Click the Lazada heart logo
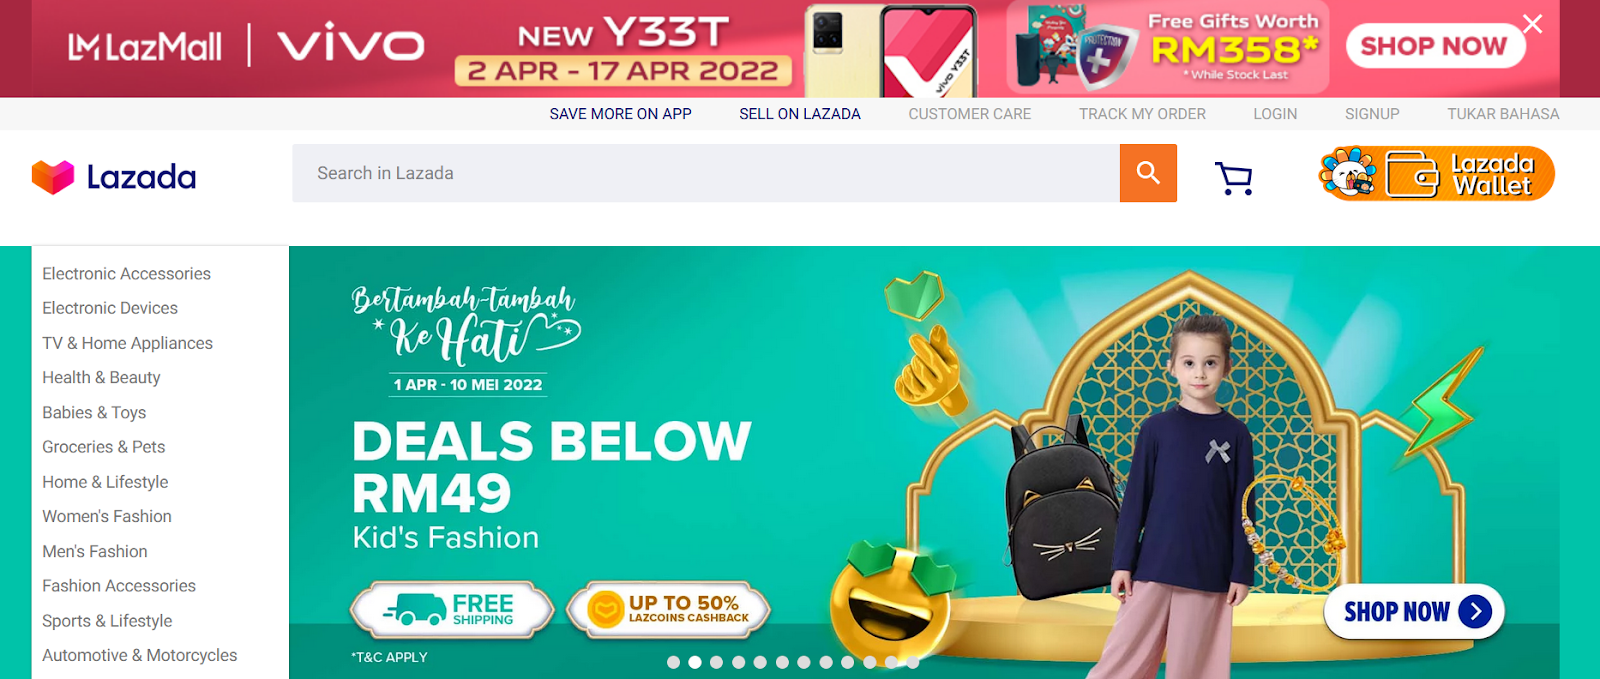 tap(53, 177)
